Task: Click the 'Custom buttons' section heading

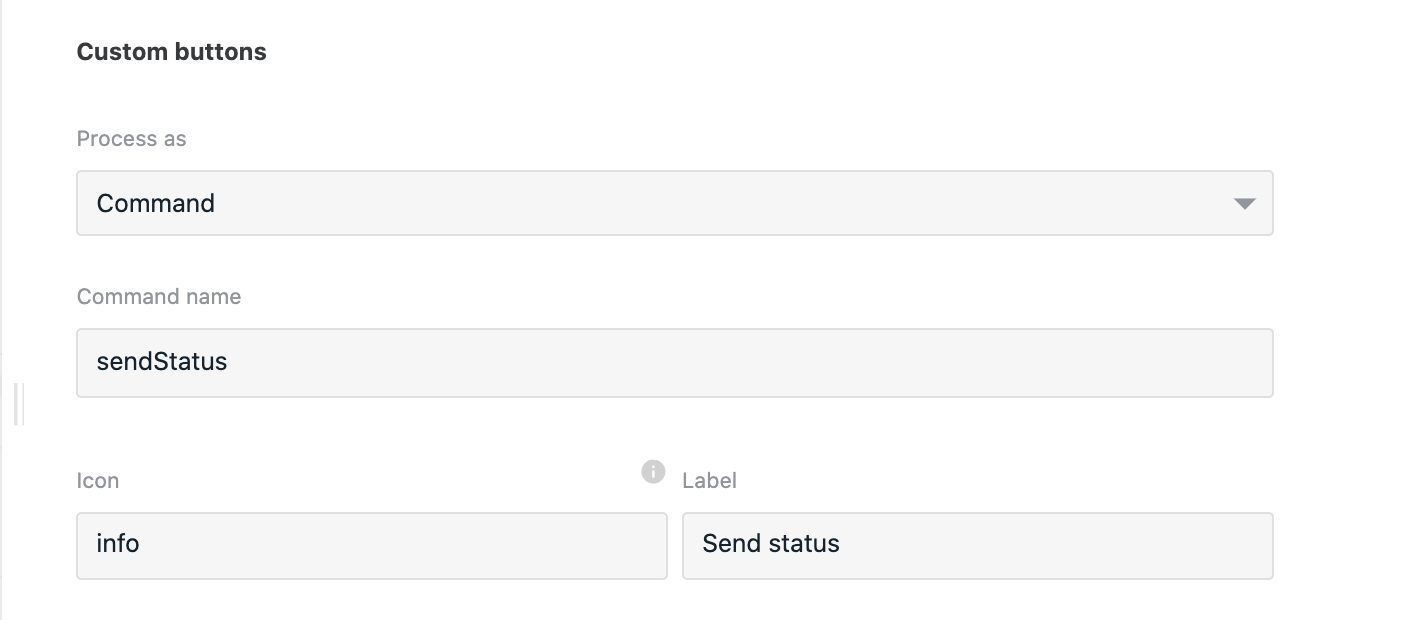Action: [x=172, y=52]
